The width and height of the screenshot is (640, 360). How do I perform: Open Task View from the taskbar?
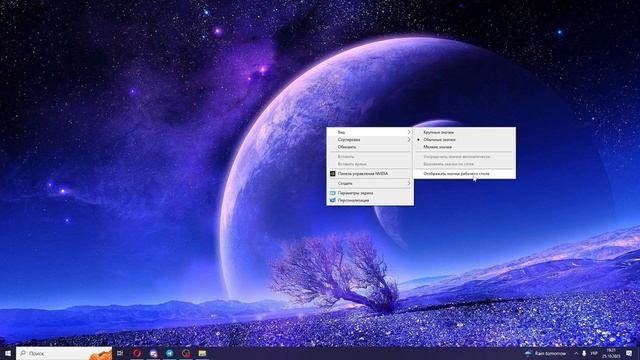[x=120, y=353]
